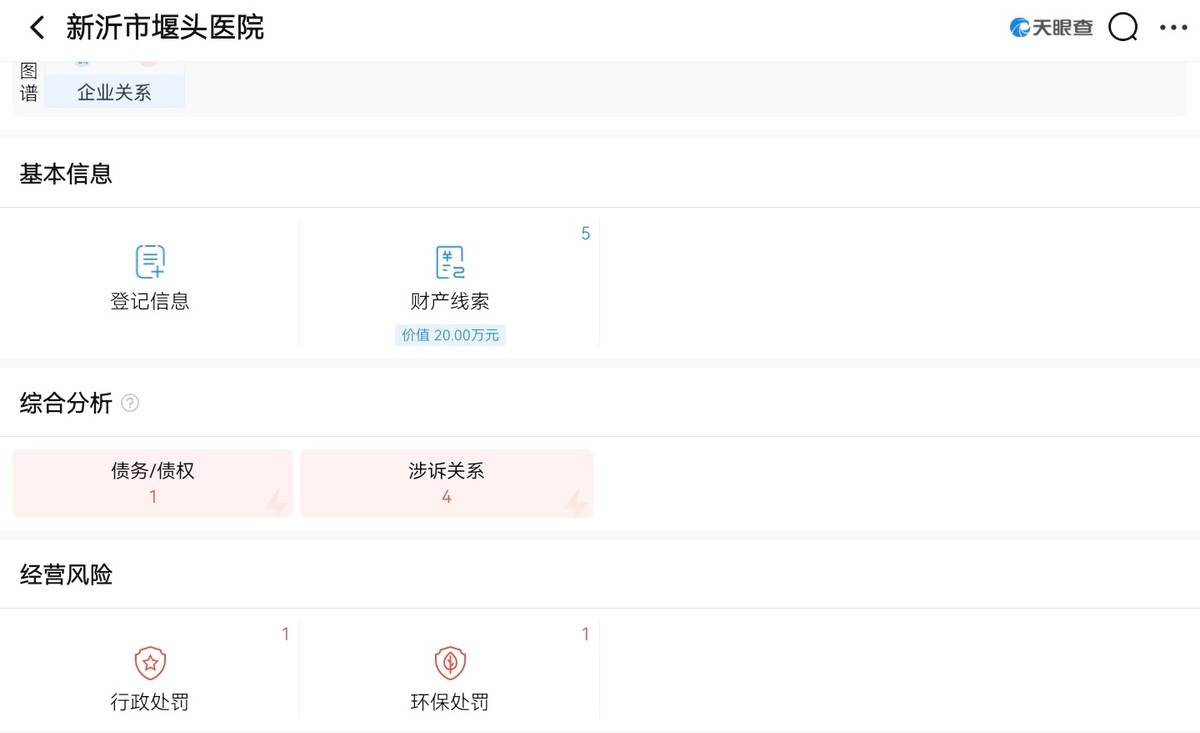Click the 环保处罚 environmental penalty icon
This screenshot has width=1200, height=733.
tap(449, 662)
